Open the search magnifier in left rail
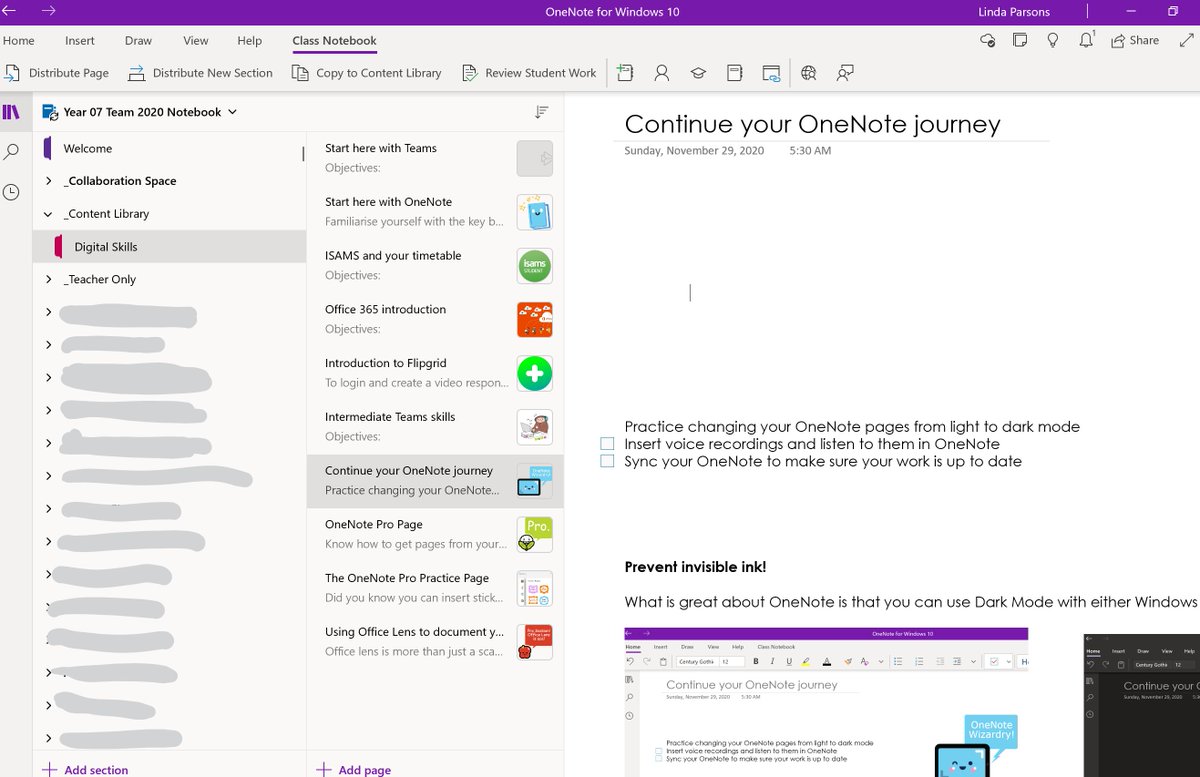Screen dimensions: 1200x777 click(11, 152)
